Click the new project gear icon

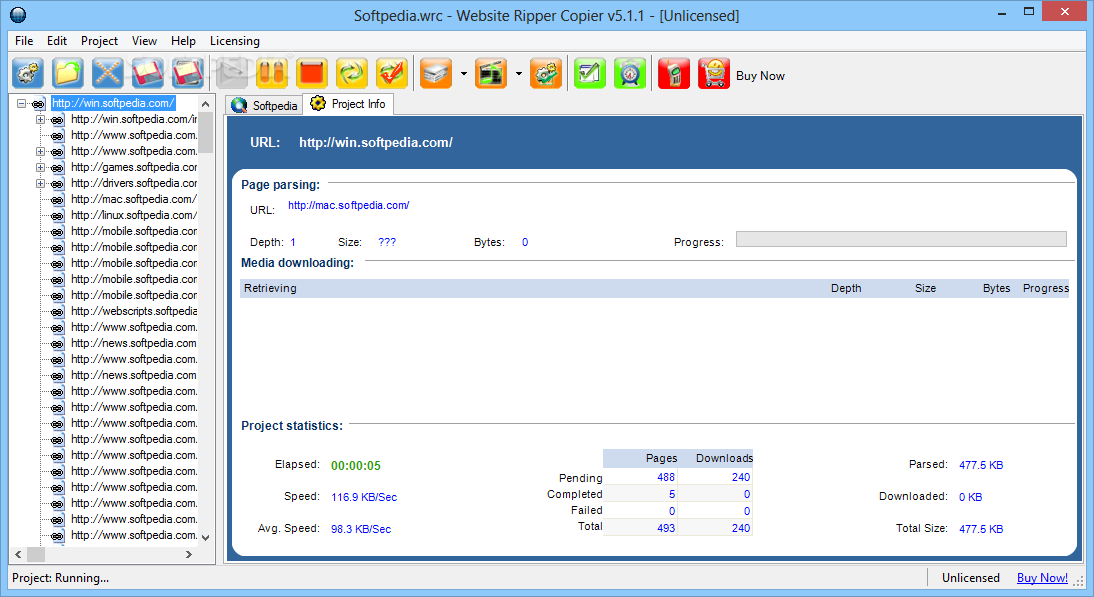(x=27, y=74)
